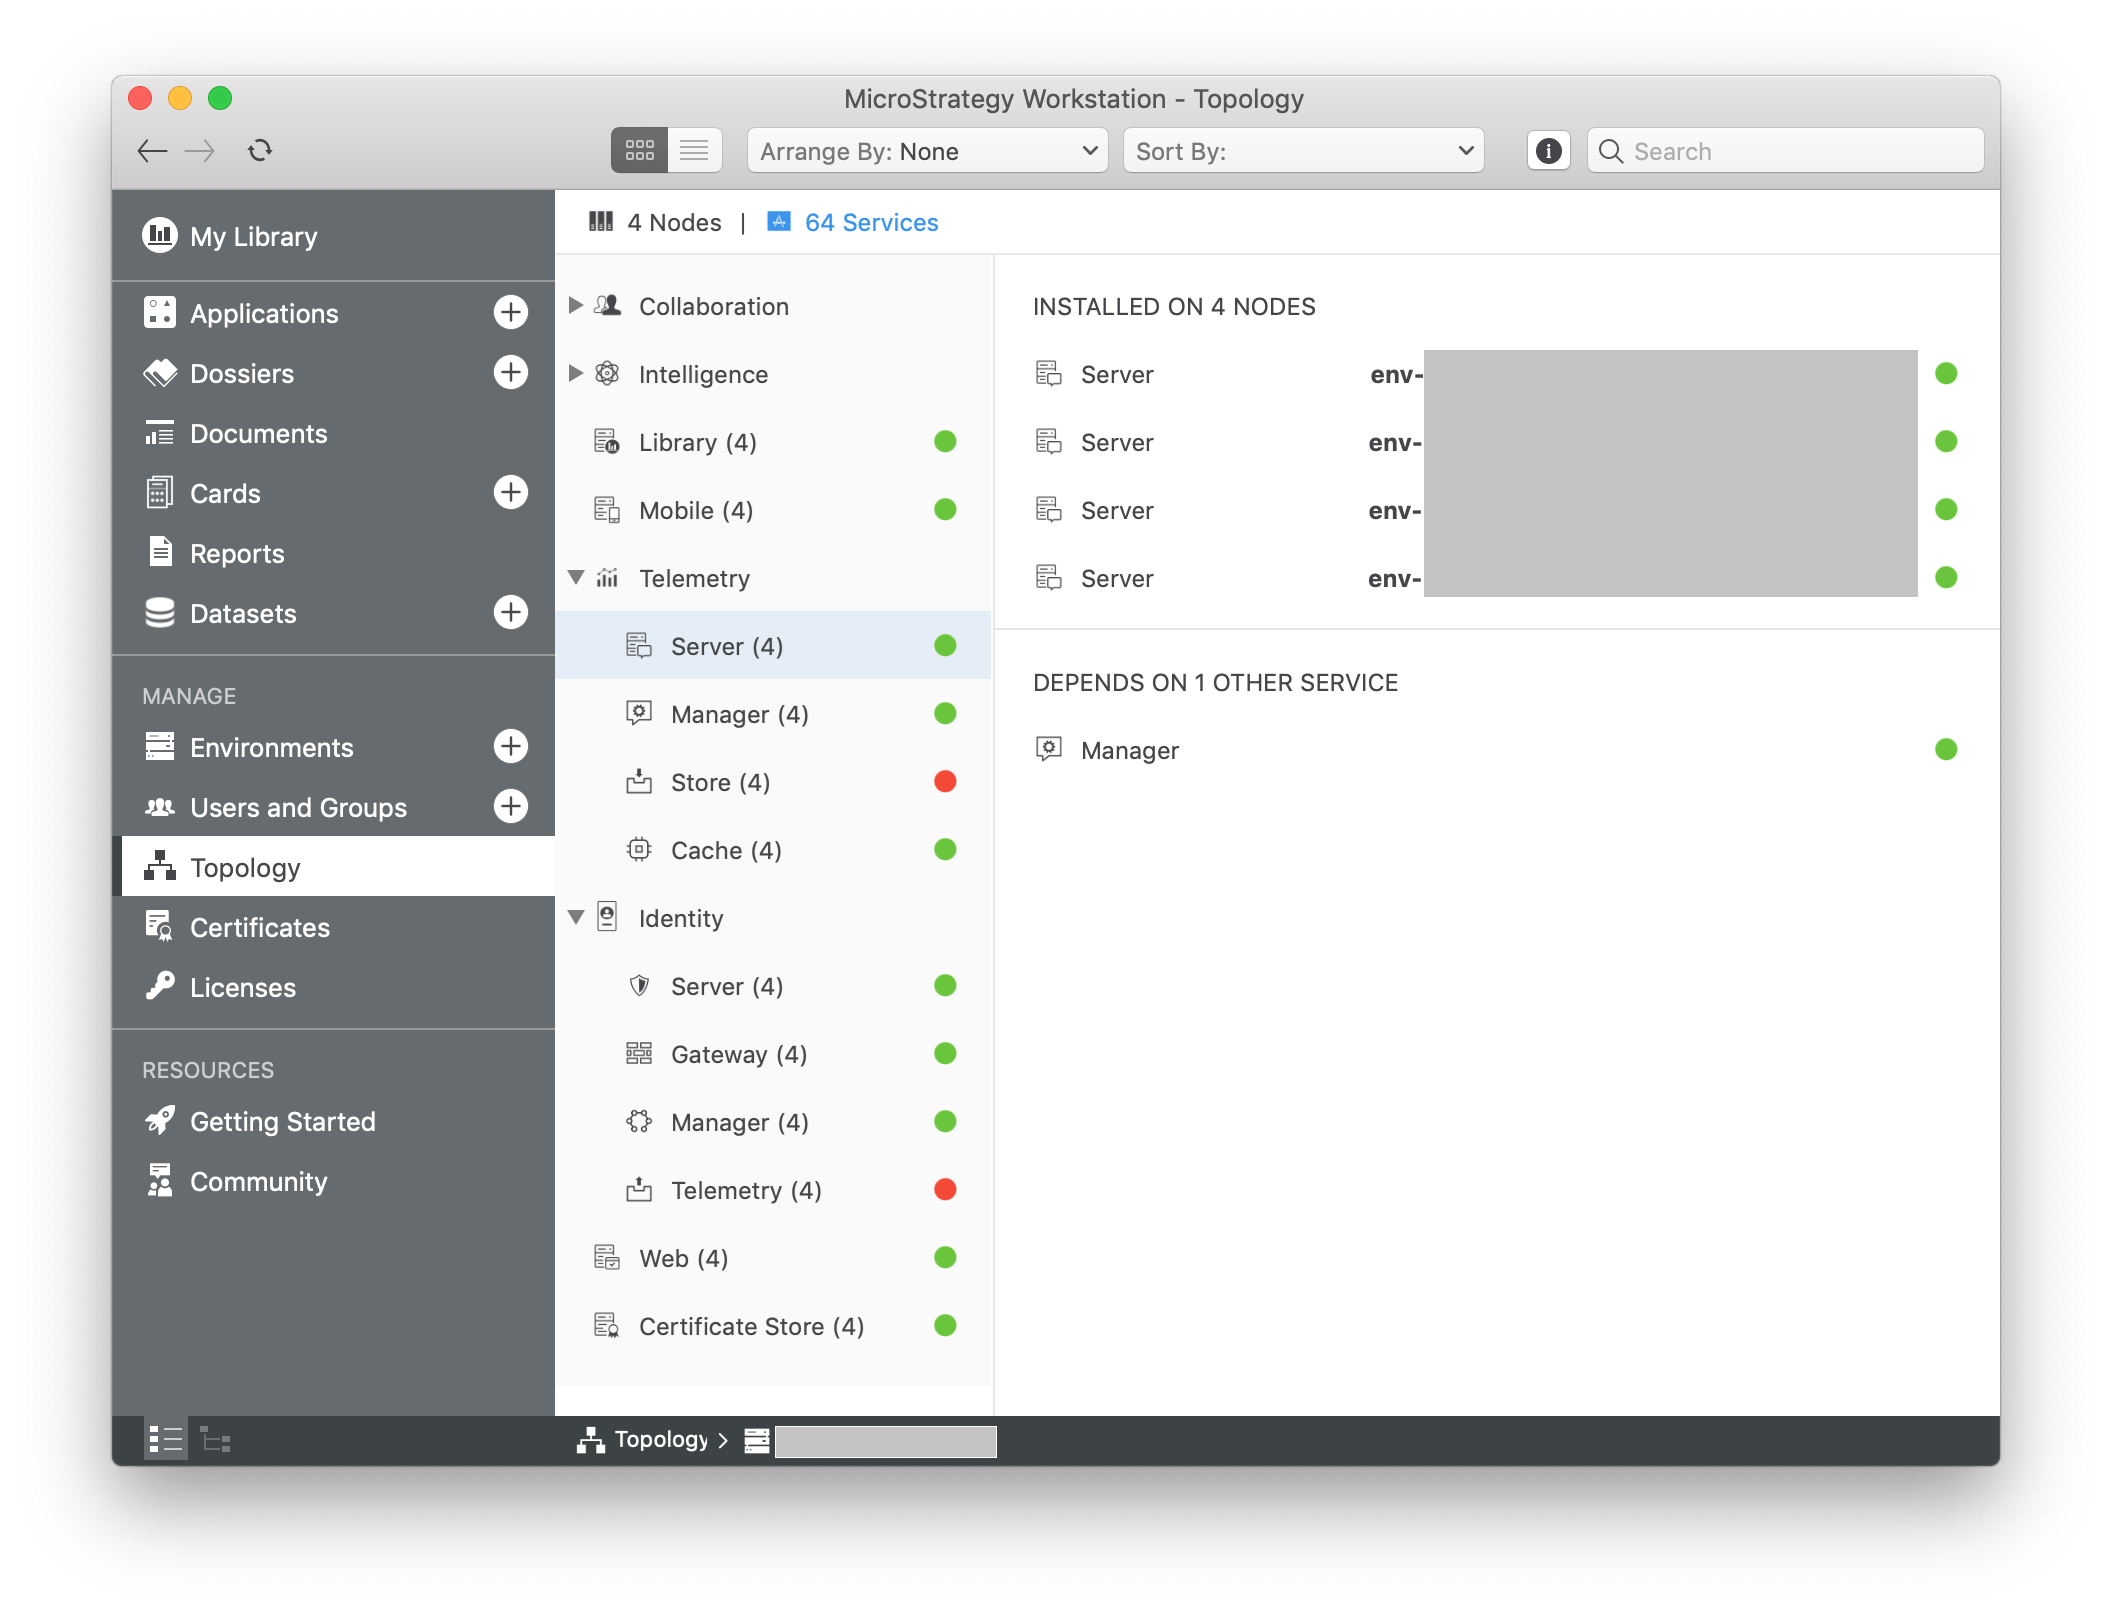Toggle tree view in bottom bar
The image size is (2112, 1614).
coord(215,1440)
